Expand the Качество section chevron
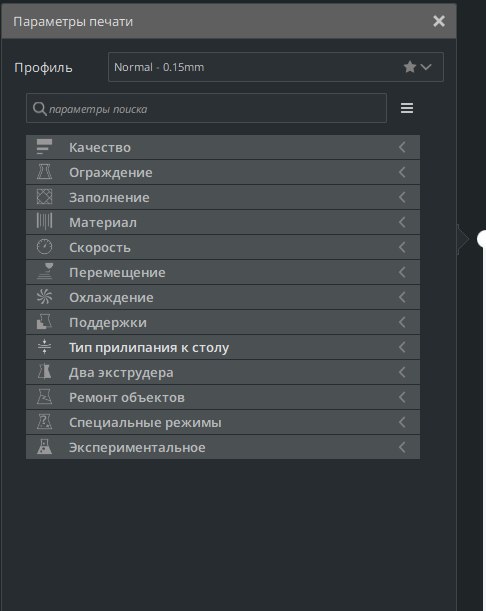486x611 pixels. click(x=402, y=147)
